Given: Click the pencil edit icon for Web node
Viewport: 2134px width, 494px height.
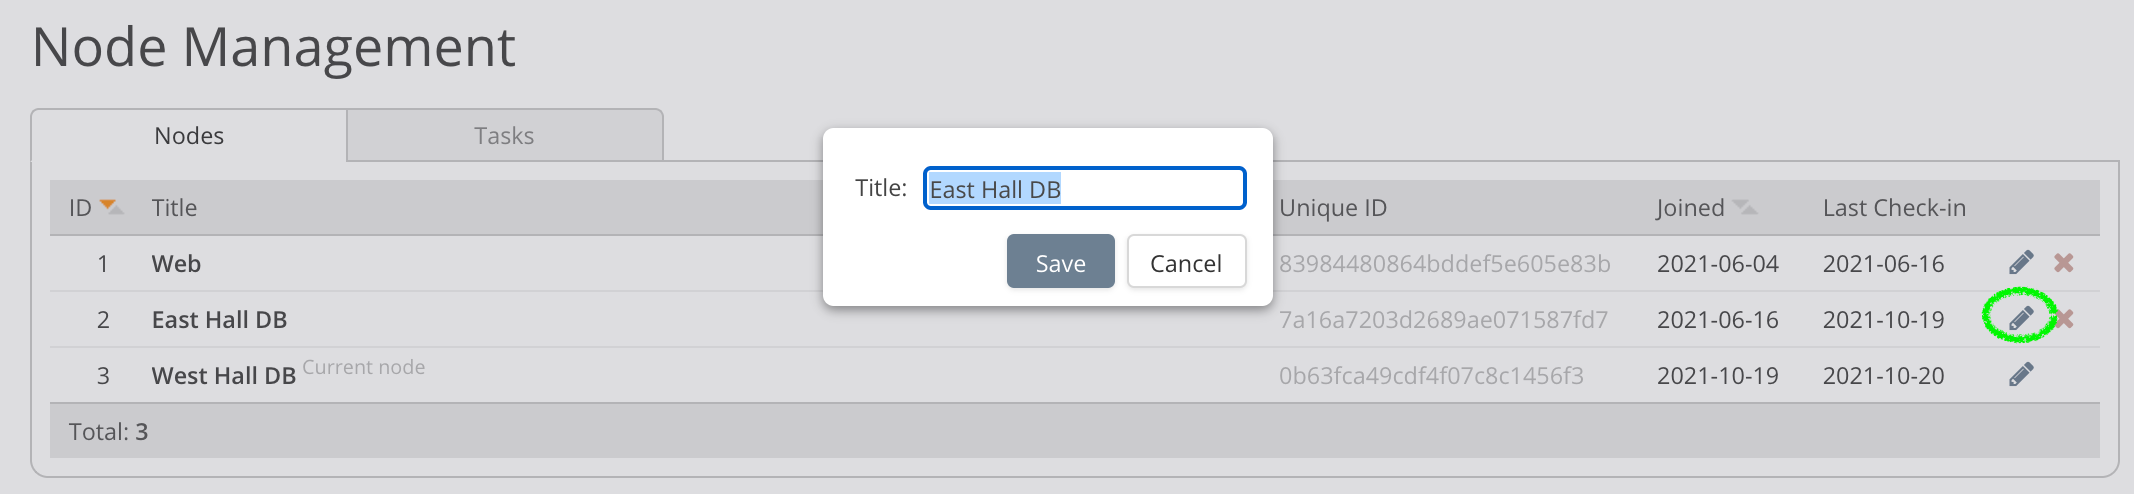Looking at the screenshot, I should [2021, 263].
